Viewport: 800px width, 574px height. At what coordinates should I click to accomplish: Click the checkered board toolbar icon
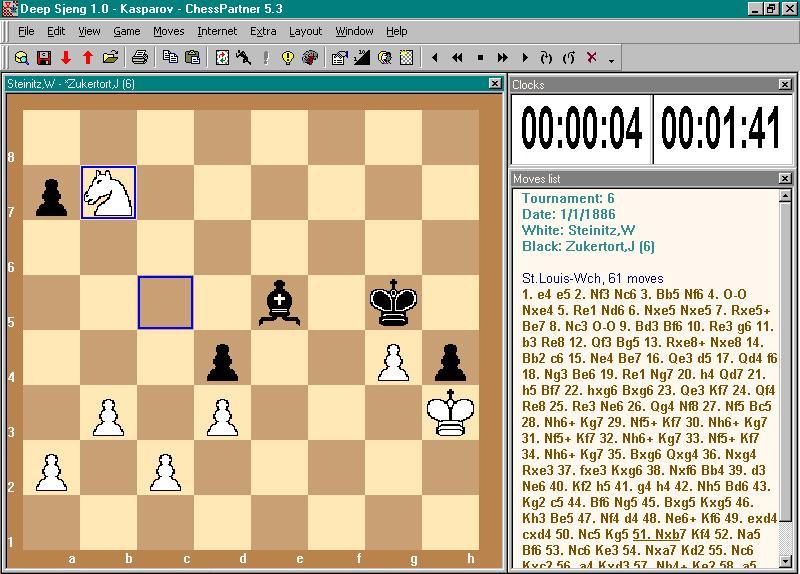tap(407, 58)
